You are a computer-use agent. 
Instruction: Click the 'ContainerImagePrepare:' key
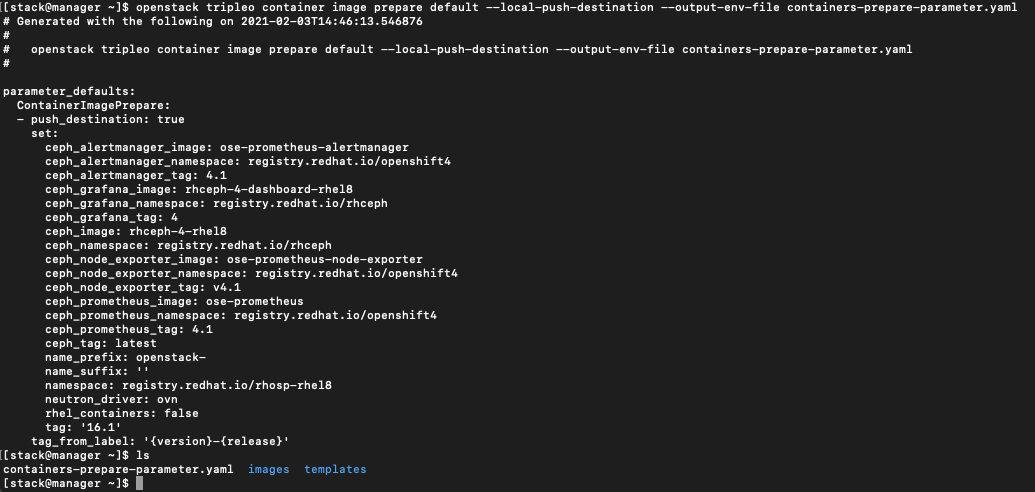coord(94,106)
